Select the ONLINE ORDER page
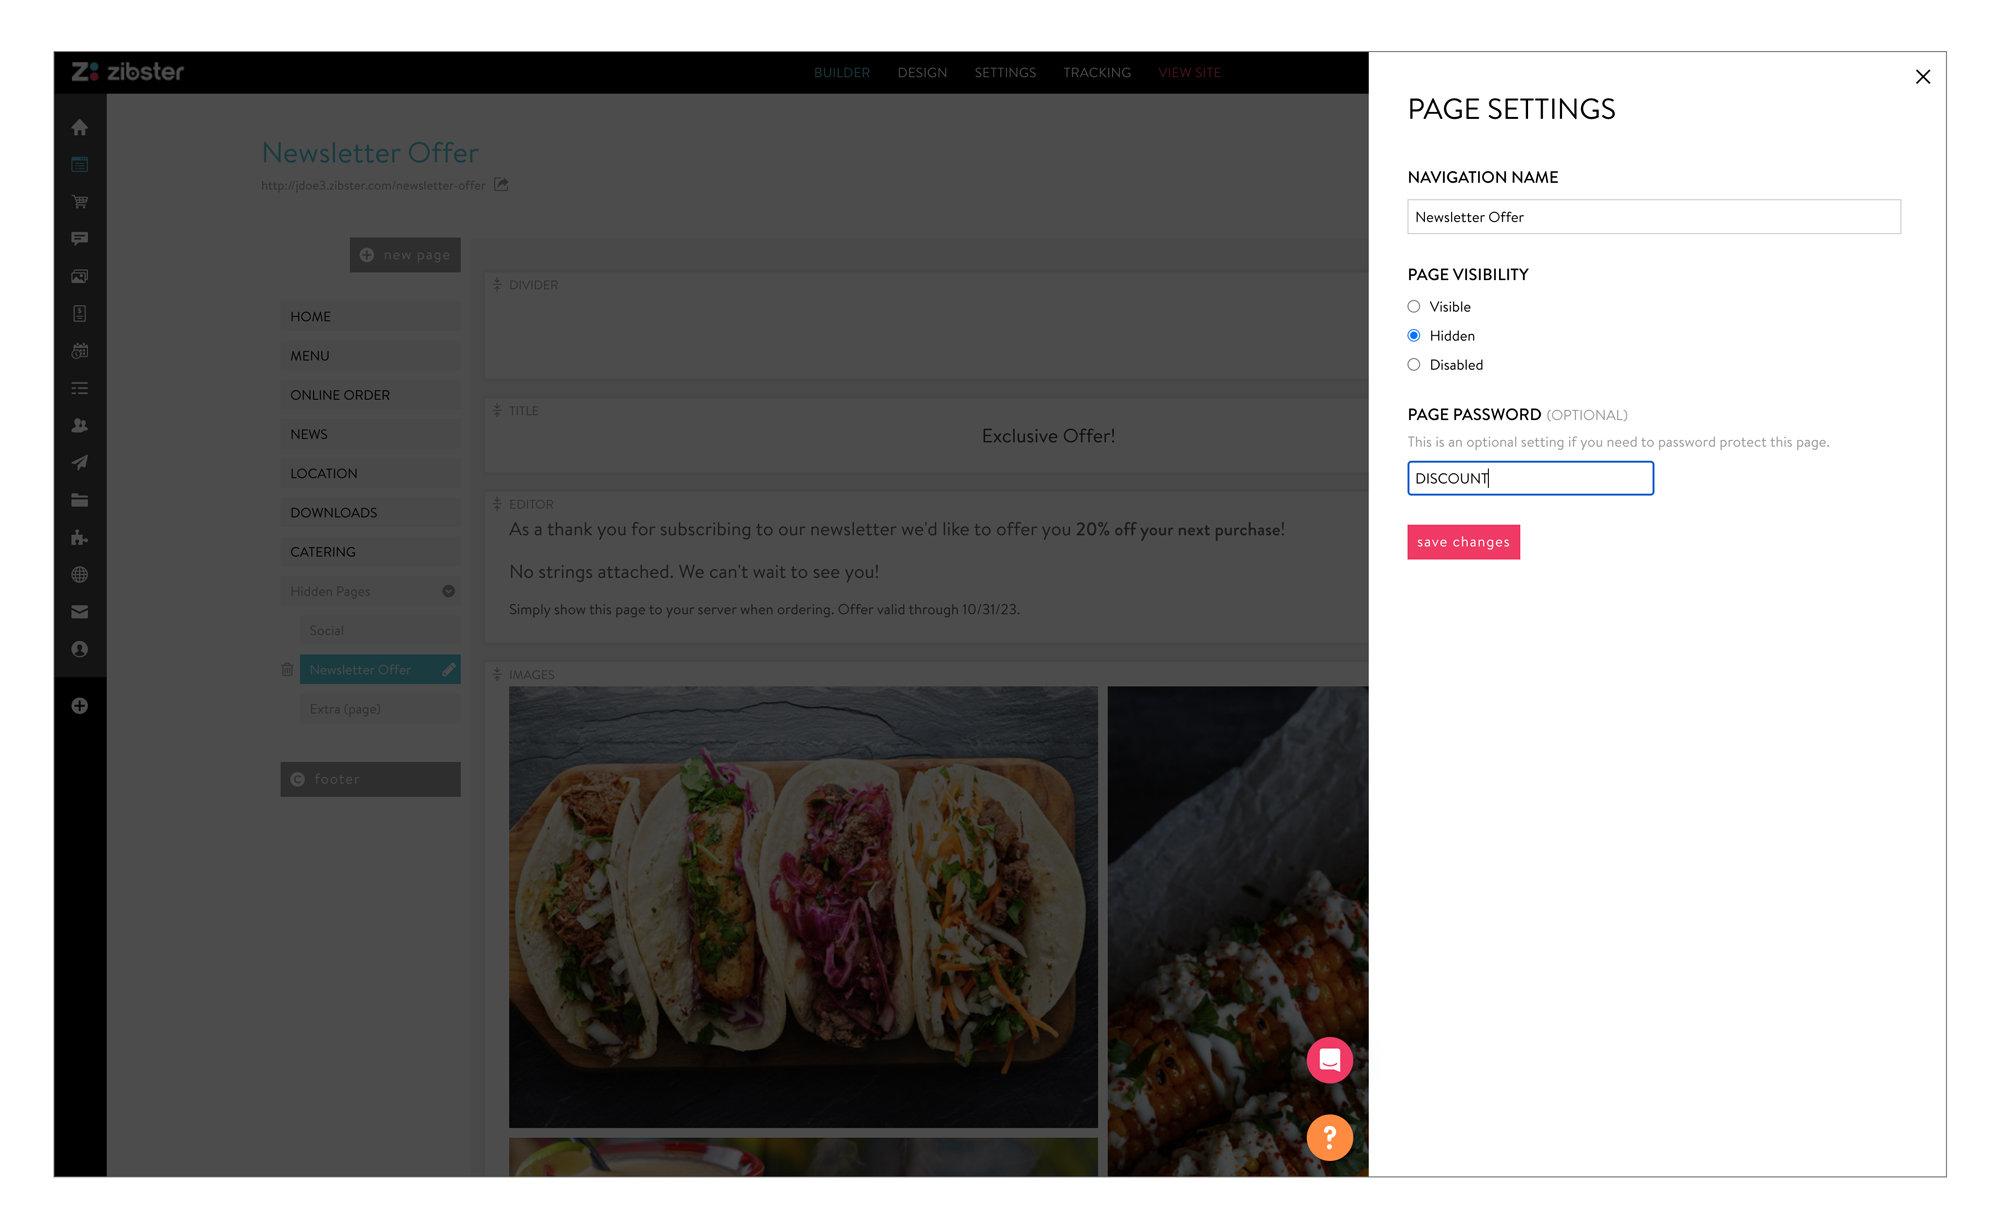Screen dimensions: 2000x1228 [x=370, y=395]
